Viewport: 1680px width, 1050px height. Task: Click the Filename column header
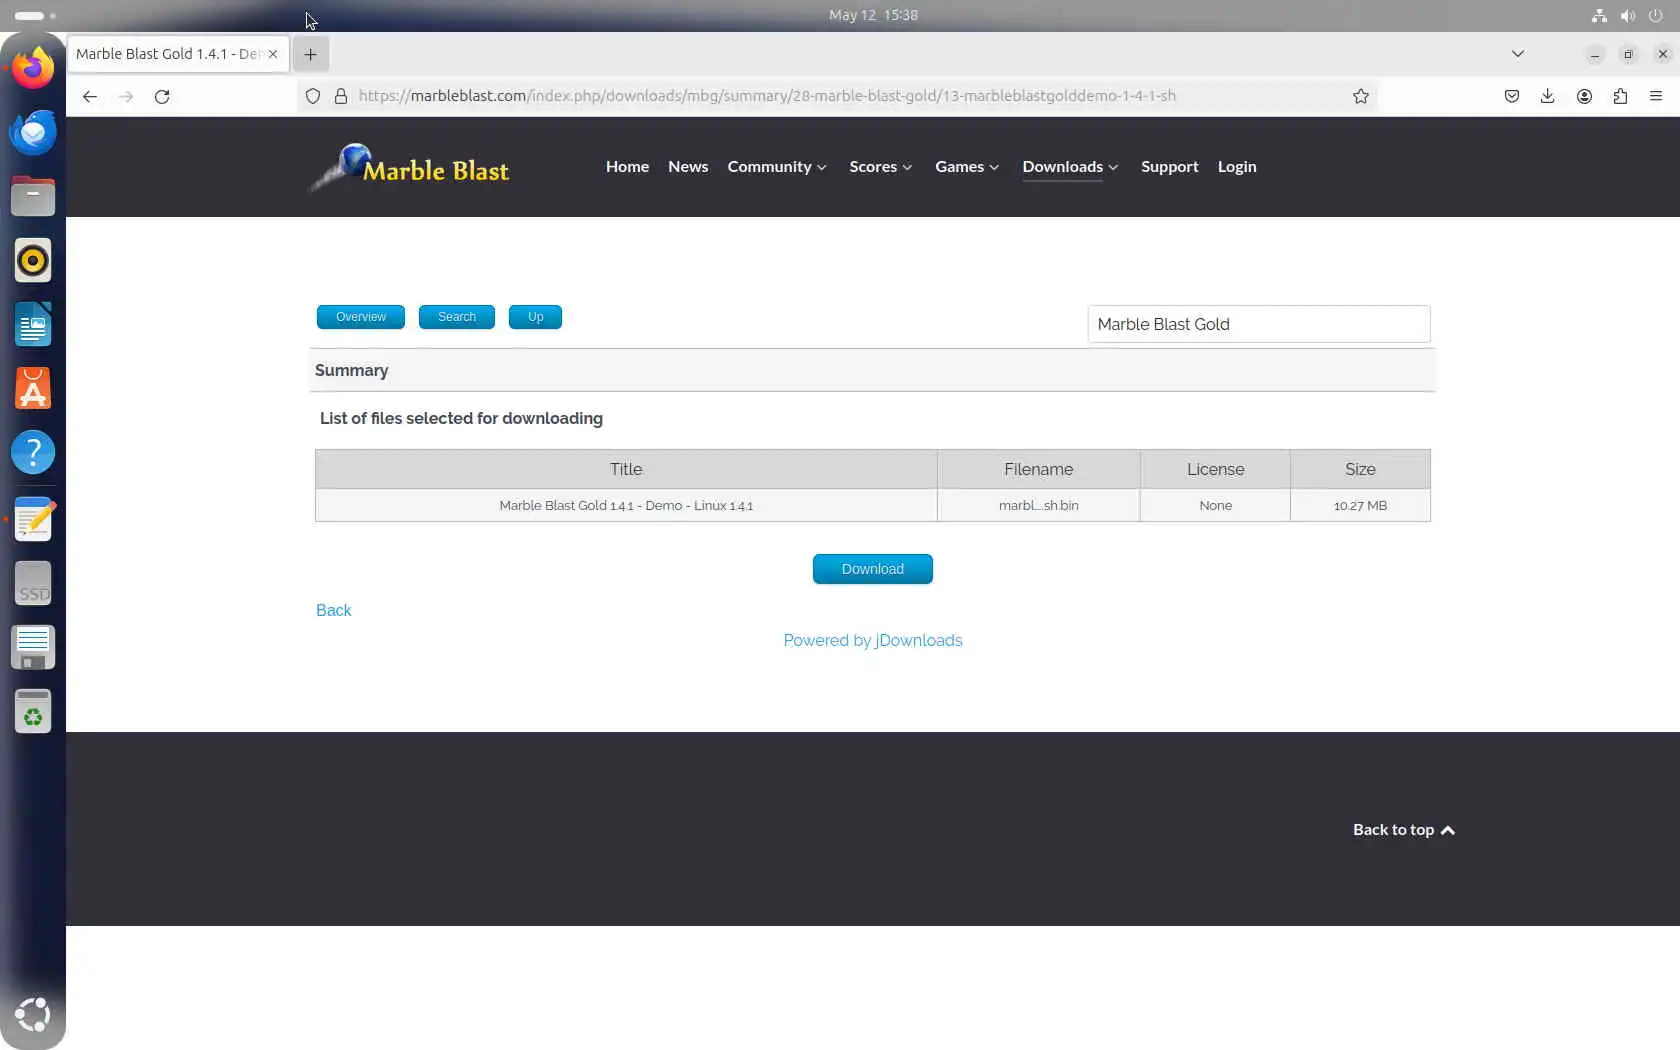pos(1039,469)
